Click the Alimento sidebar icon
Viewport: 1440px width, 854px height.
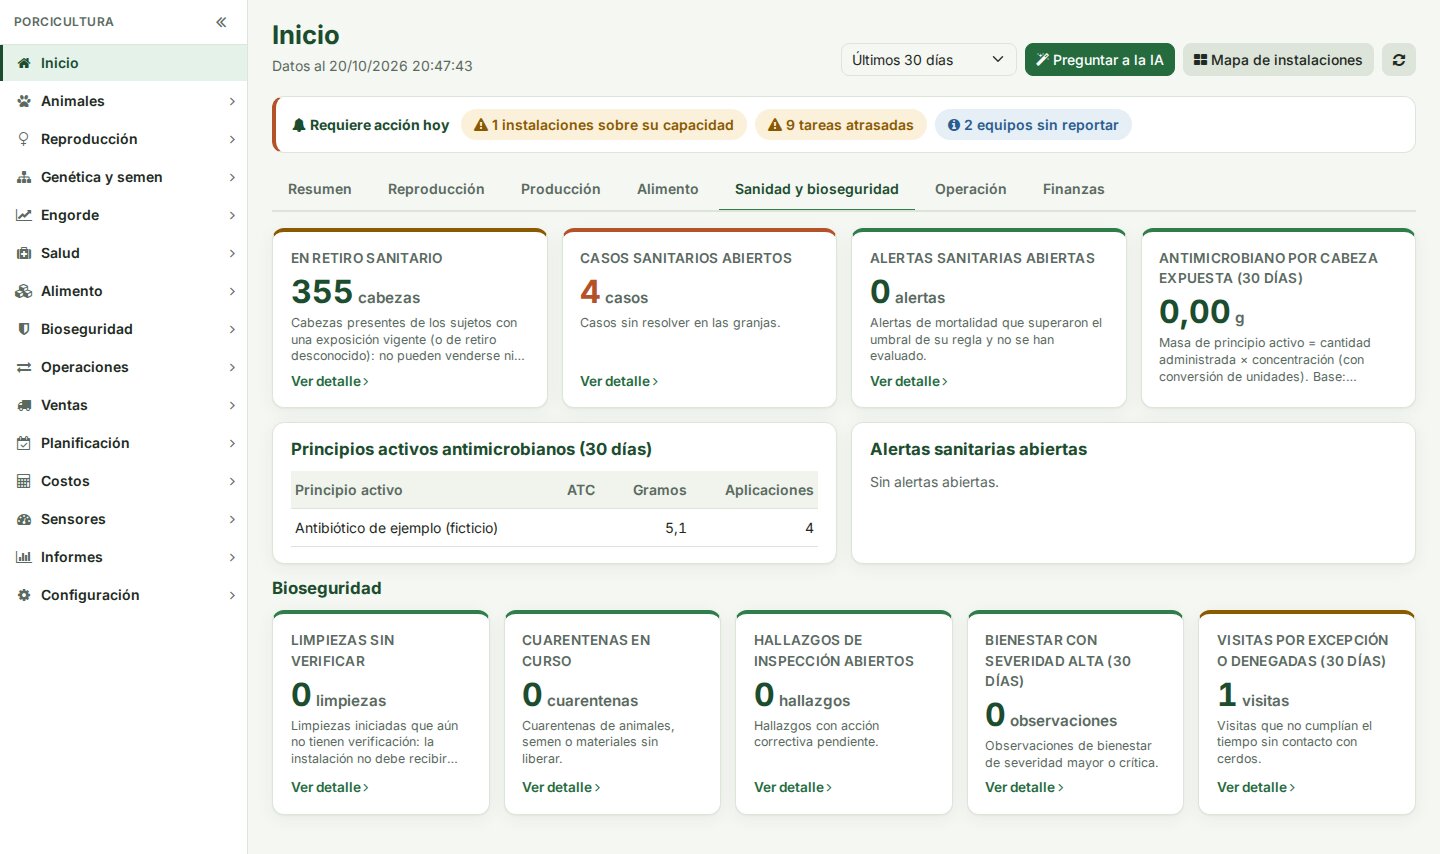tap(24, 291)
